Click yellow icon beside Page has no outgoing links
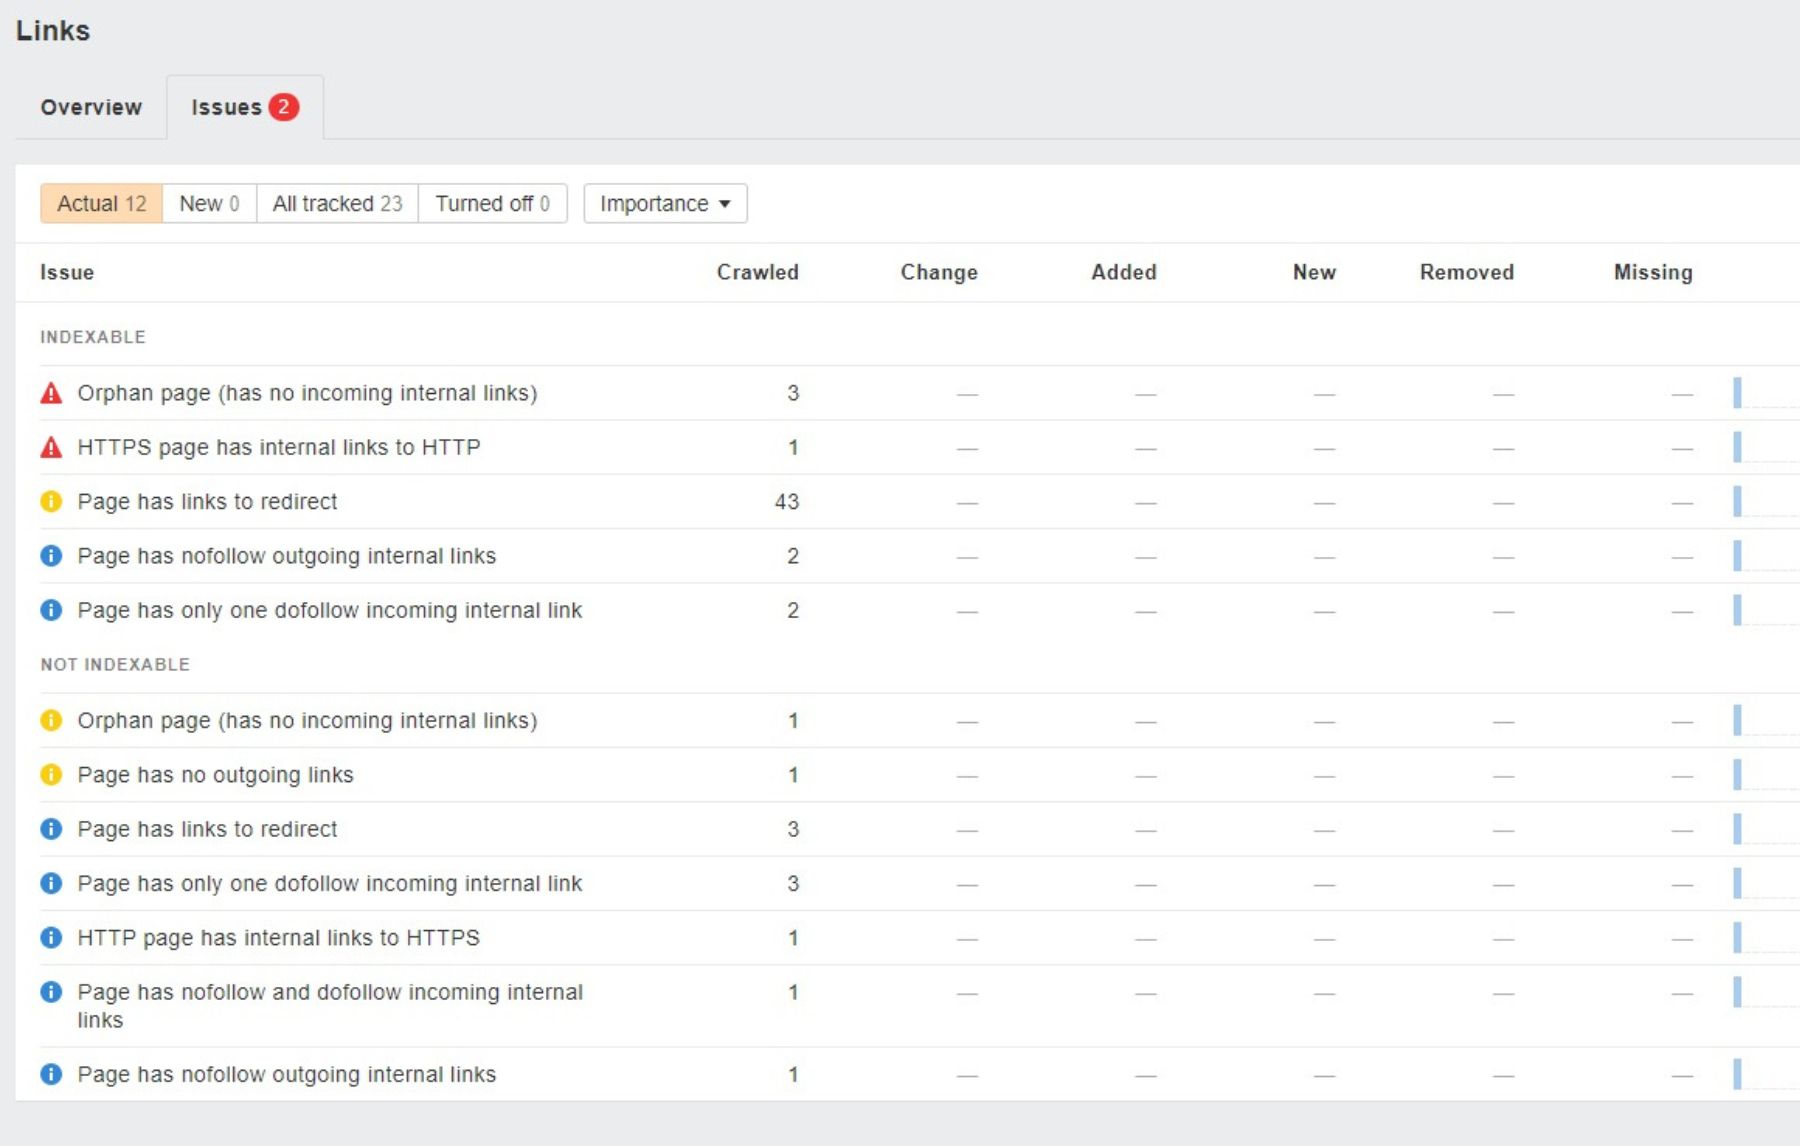 [x=51, y=774]
